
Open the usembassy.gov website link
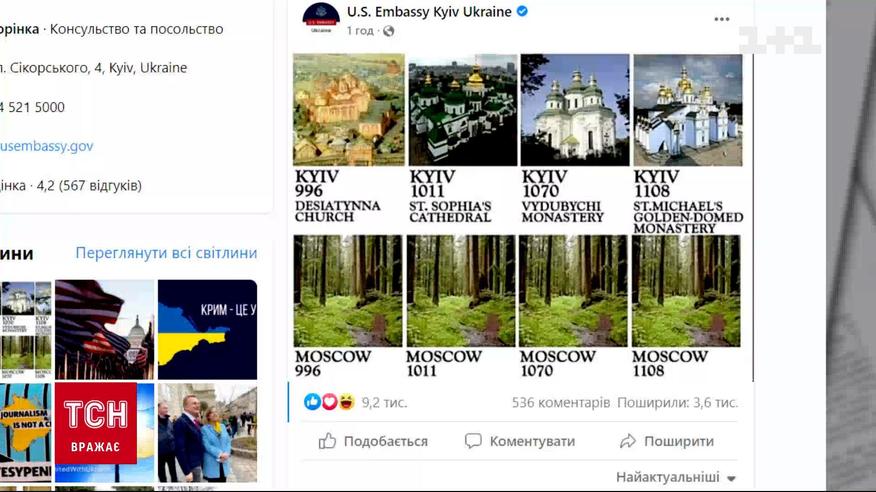(46, 146)
